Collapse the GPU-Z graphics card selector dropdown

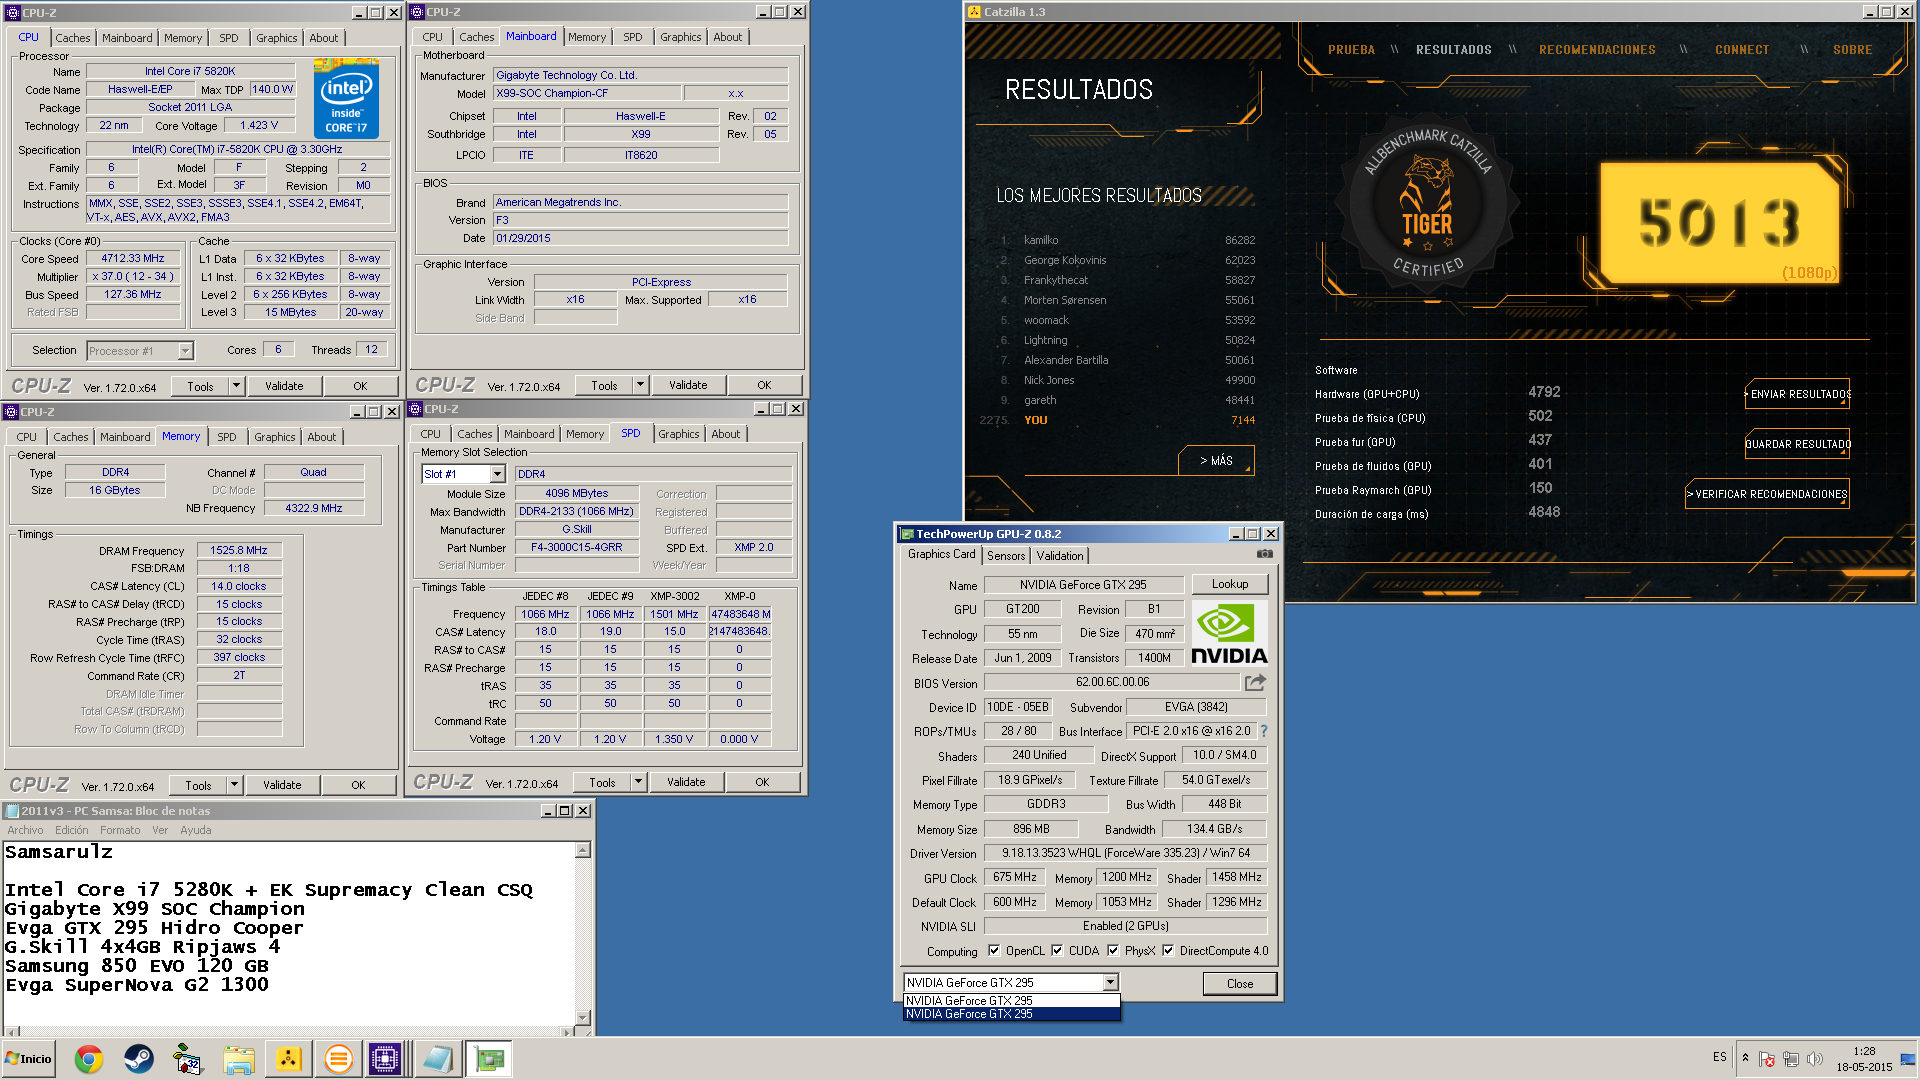tap(1110, 983)
